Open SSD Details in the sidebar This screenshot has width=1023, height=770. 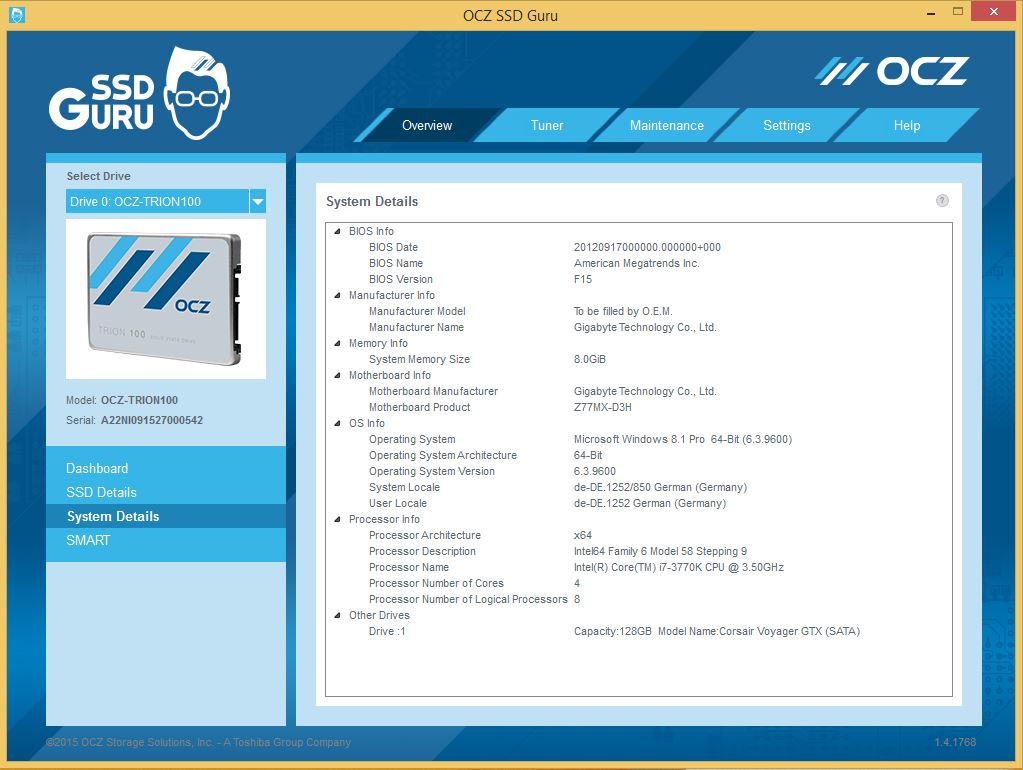click(166, 492)
